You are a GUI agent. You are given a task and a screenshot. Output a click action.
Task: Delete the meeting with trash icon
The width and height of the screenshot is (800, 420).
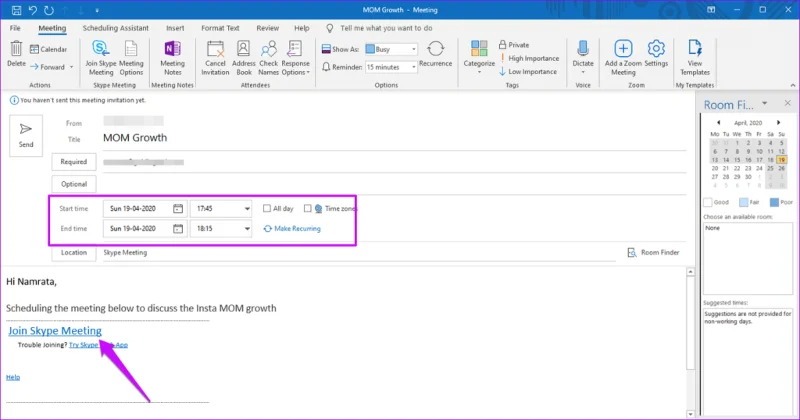pos(16,54)
